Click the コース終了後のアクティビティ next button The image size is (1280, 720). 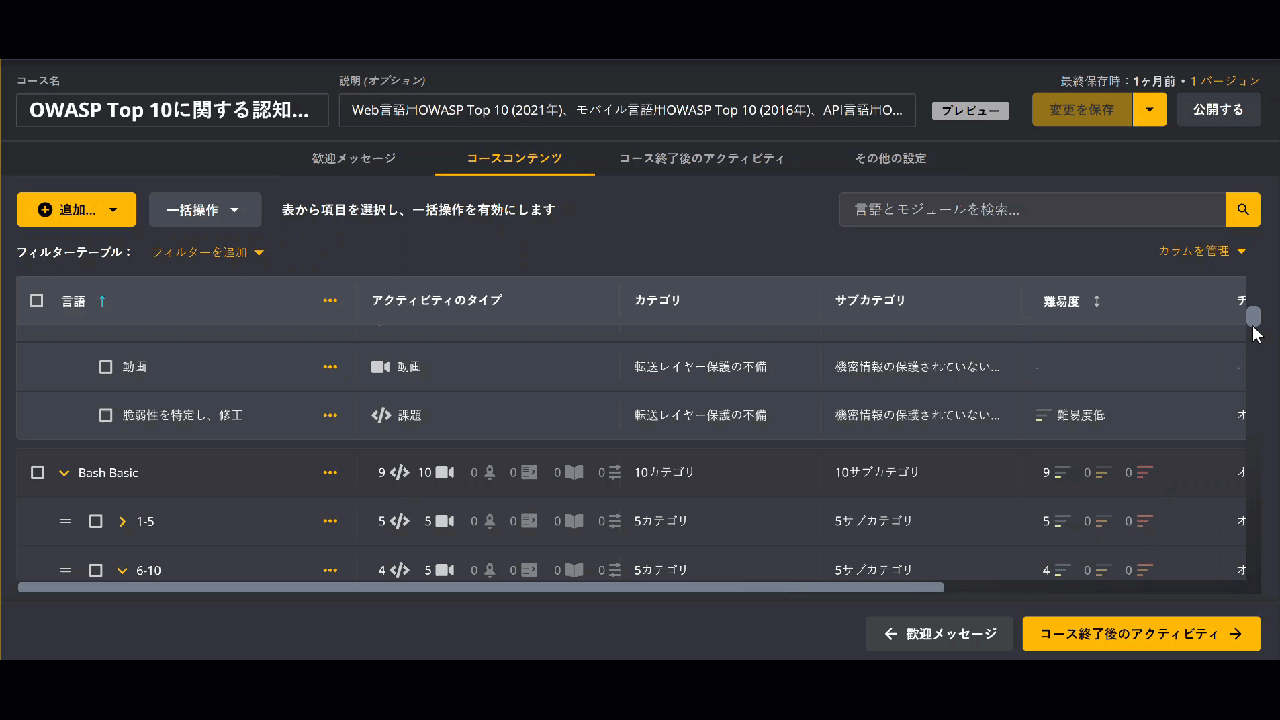tap(1141, 634)
